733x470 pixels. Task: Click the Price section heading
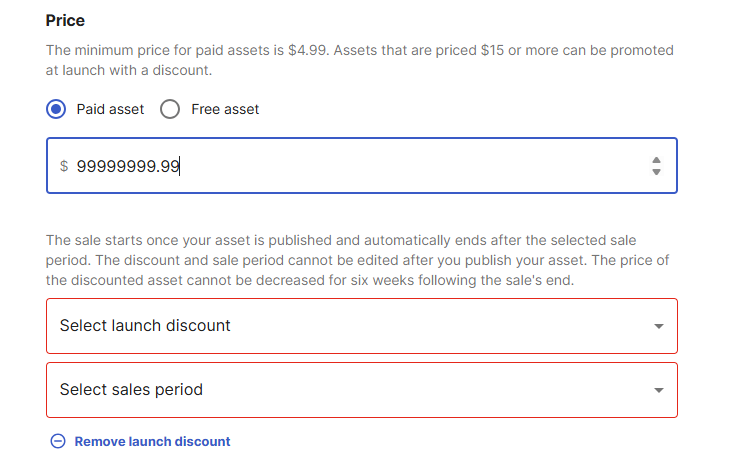[x=65, y=21]
